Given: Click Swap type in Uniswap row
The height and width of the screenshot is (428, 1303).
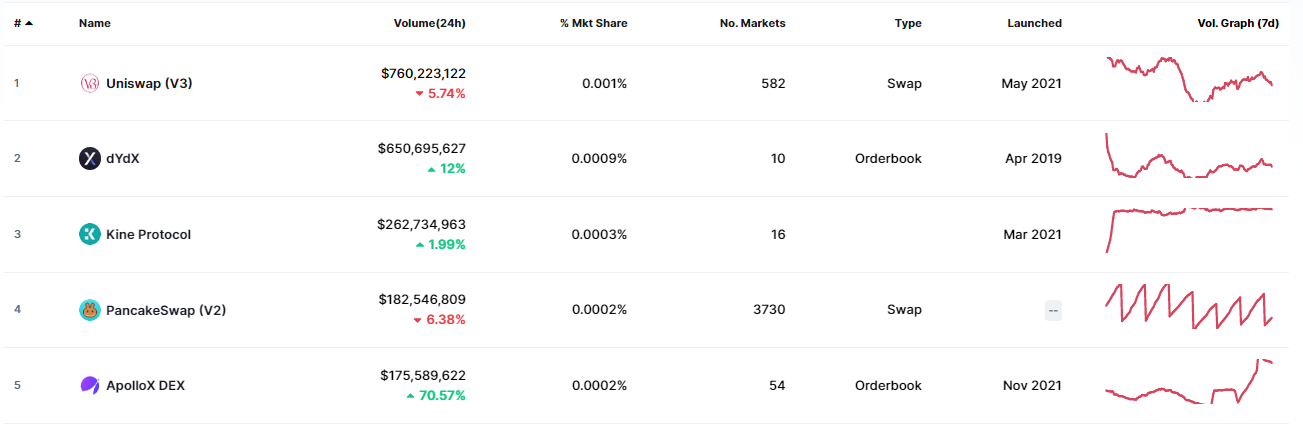Looking at the screenshot, I should (x=904, y=83).
